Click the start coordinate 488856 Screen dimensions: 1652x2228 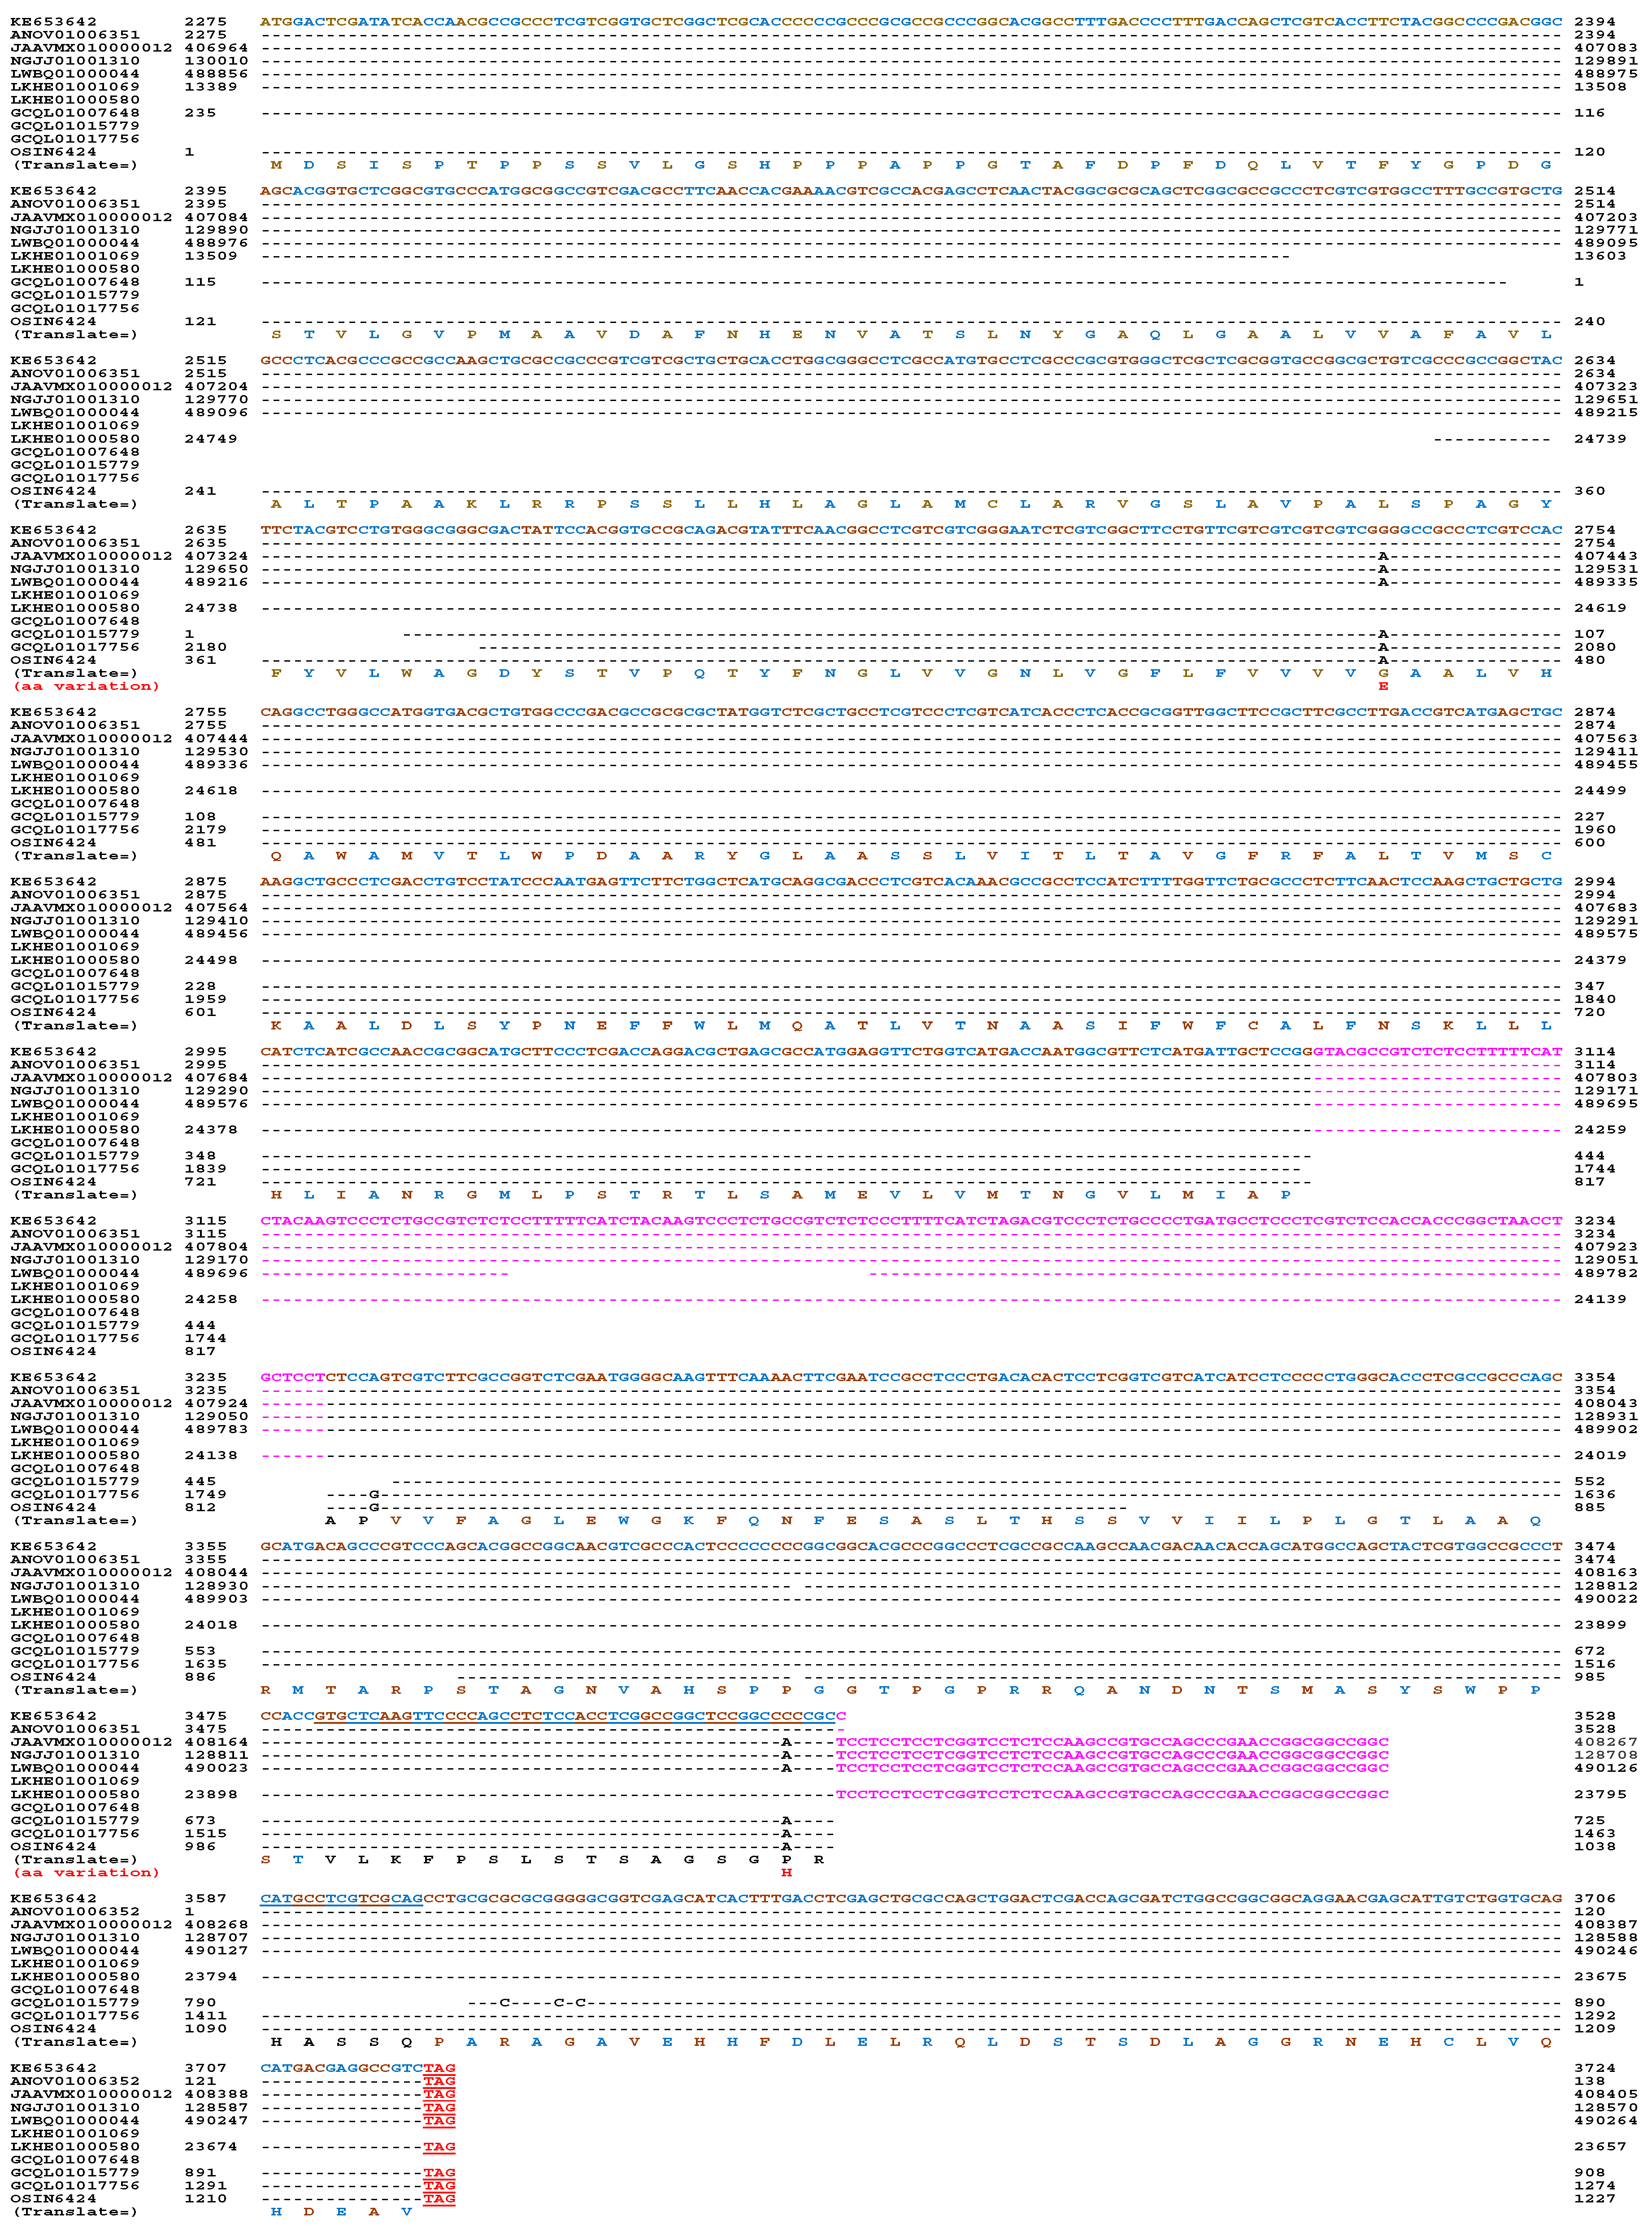216,73
